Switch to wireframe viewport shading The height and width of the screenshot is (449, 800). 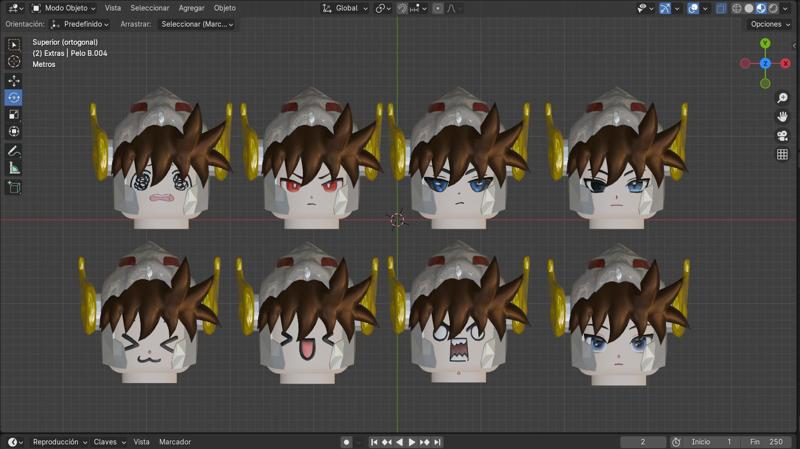coord(737,8)
